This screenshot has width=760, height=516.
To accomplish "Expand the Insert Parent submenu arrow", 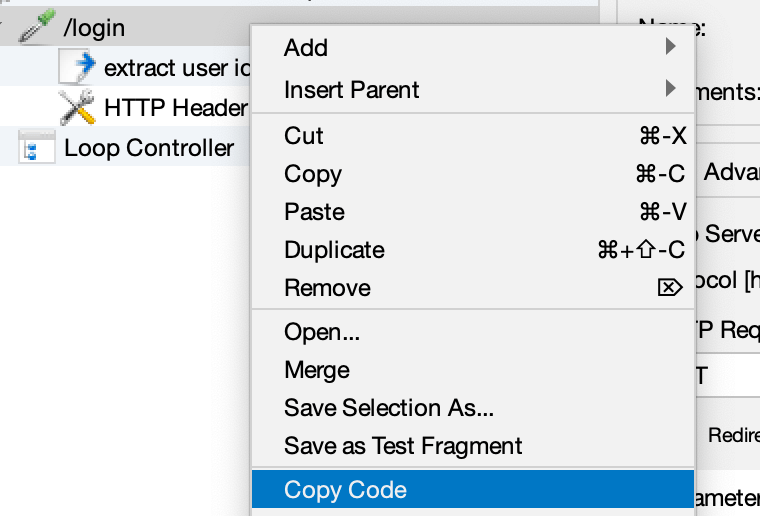I will coord(670,89).
